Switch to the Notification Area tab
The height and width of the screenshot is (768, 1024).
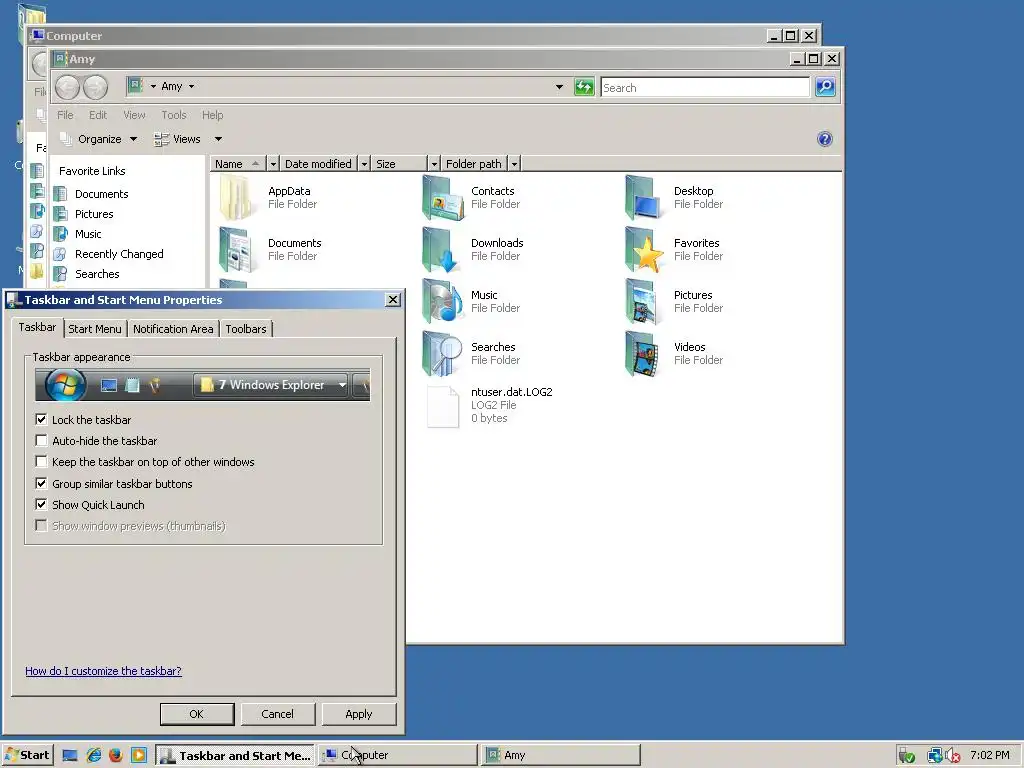[x=173, y=329]
